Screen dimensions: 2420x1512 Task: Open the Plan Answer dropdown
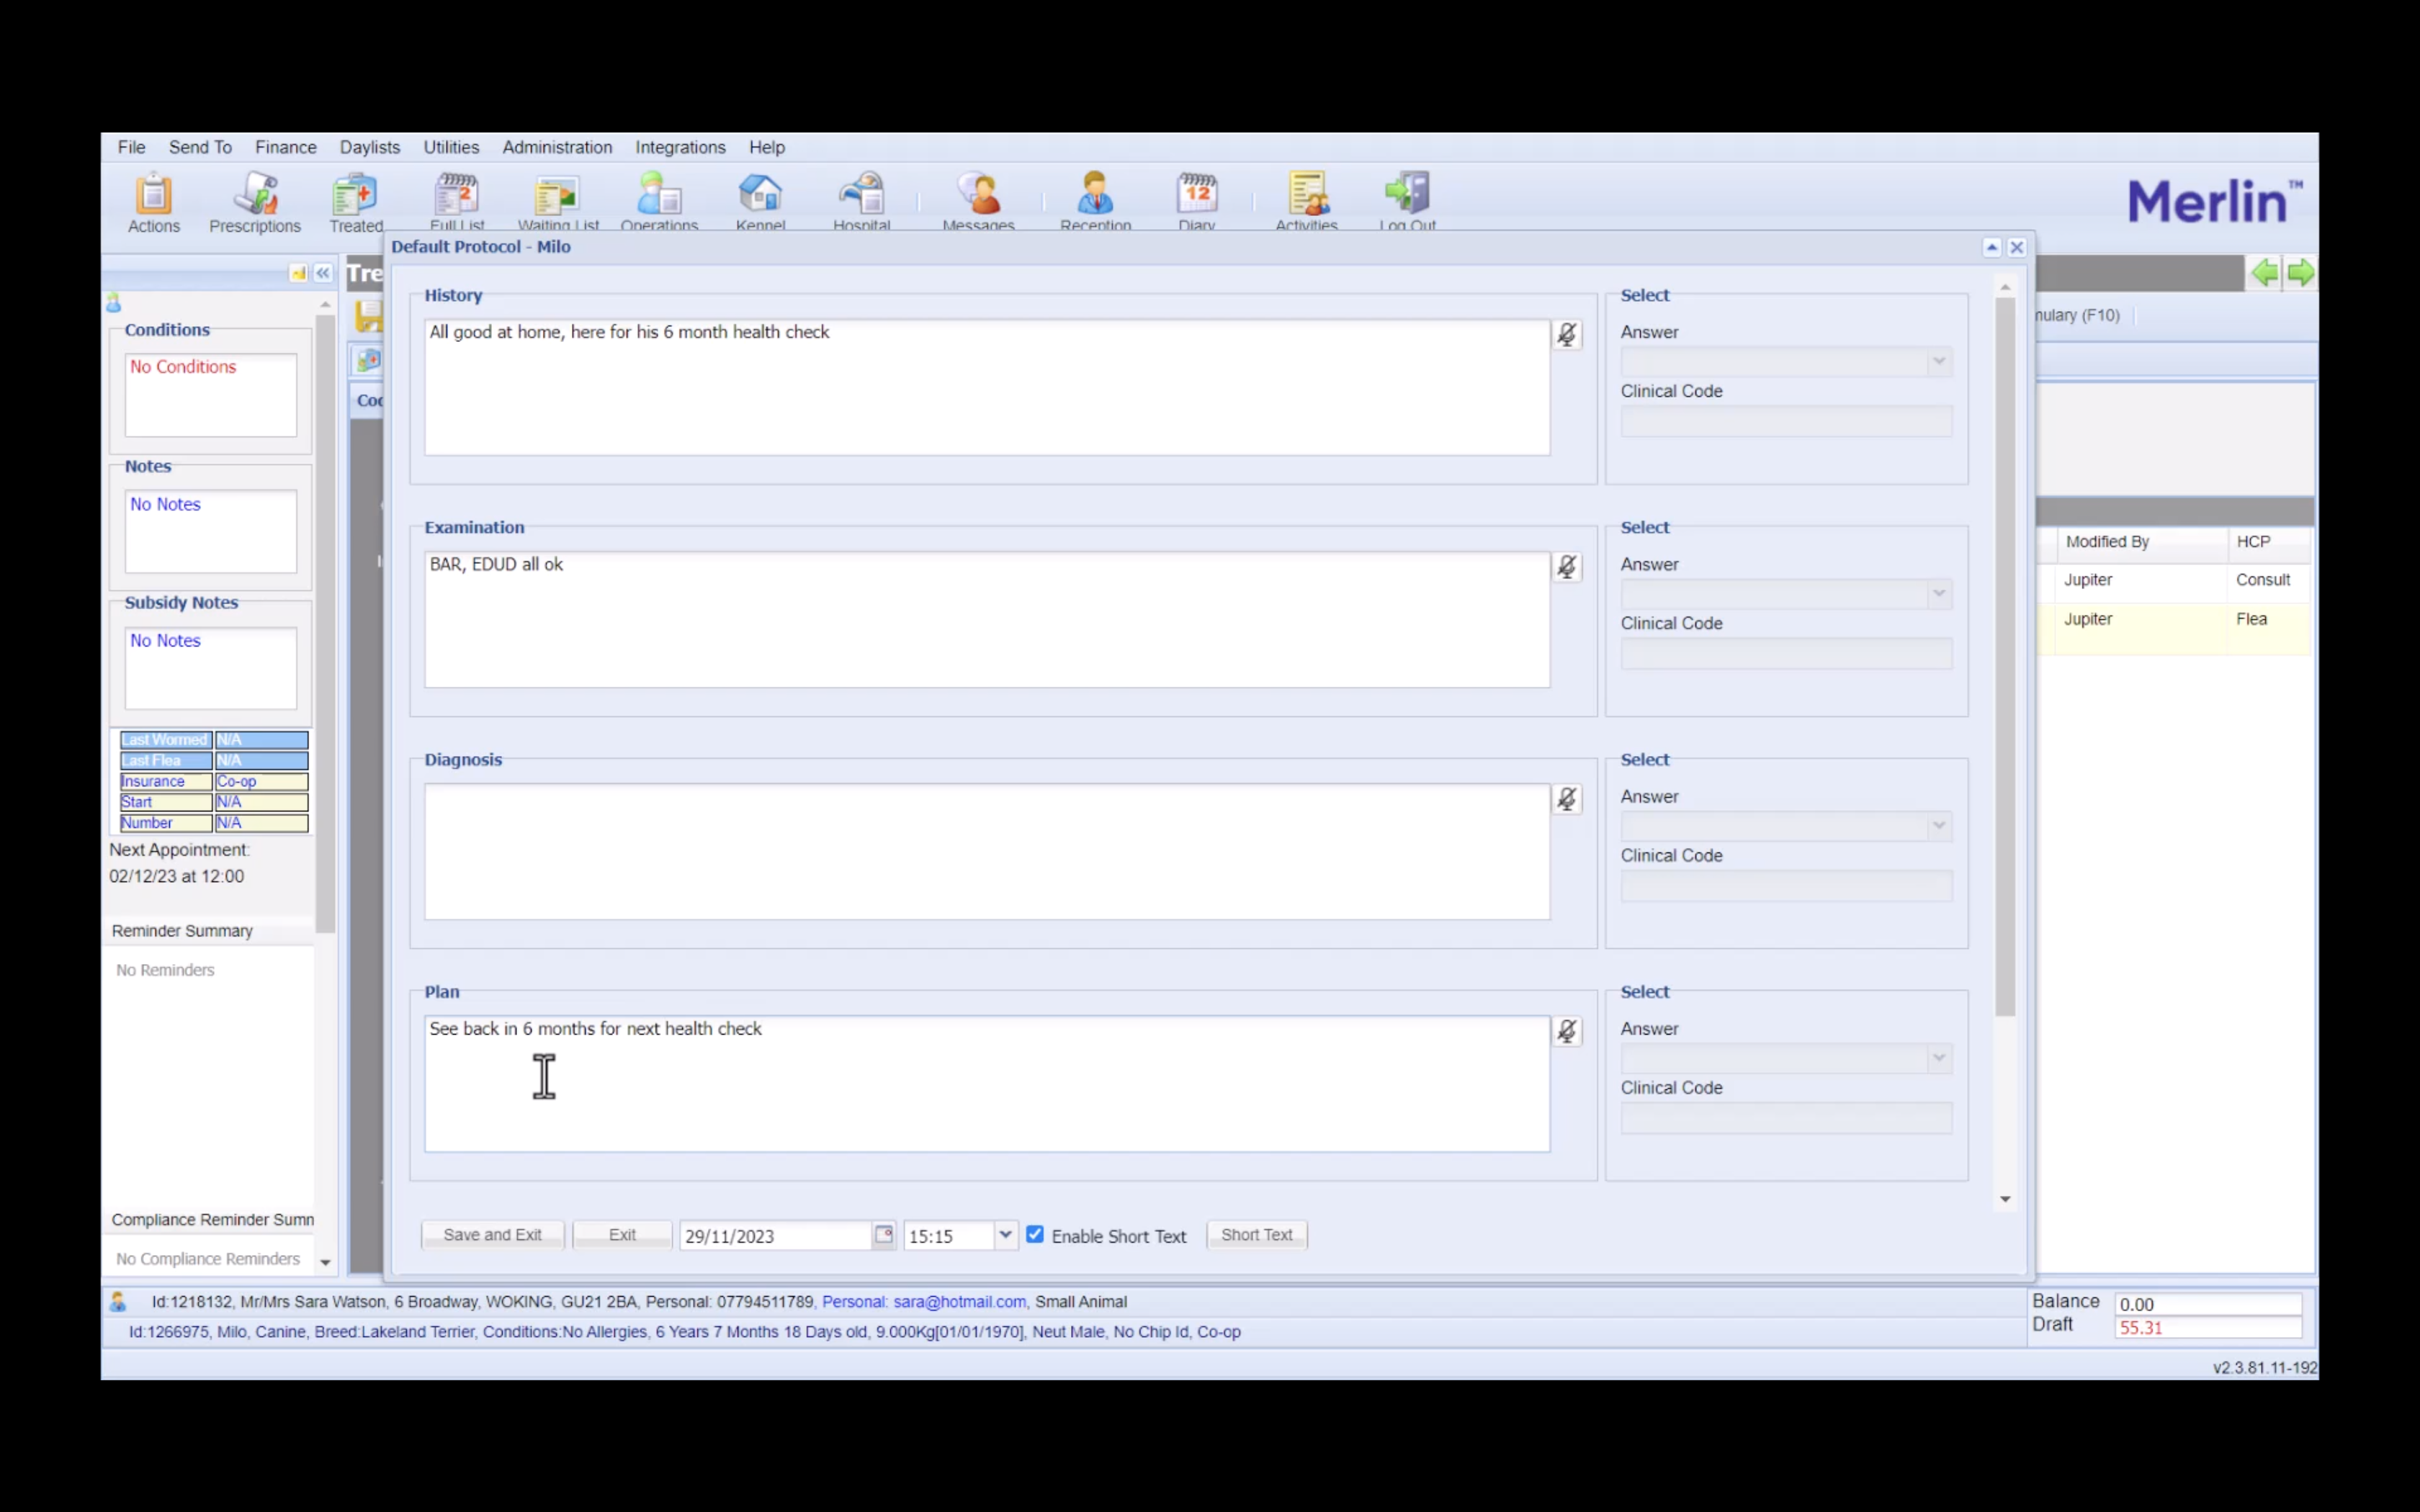pos(1937,1058)
